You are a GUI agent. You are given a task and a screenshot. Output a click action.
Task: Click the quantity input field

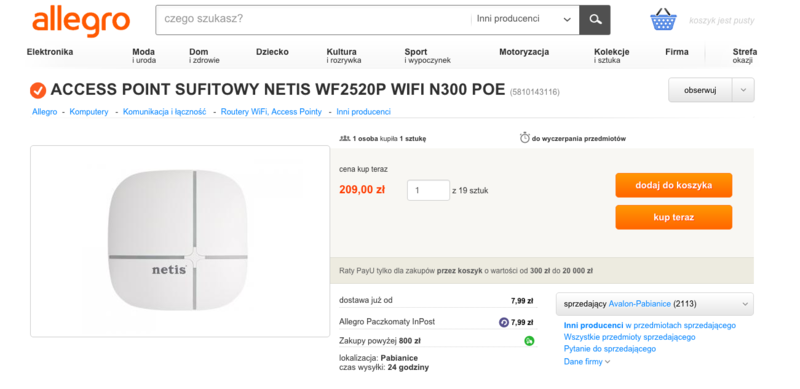tap(428, 190)
